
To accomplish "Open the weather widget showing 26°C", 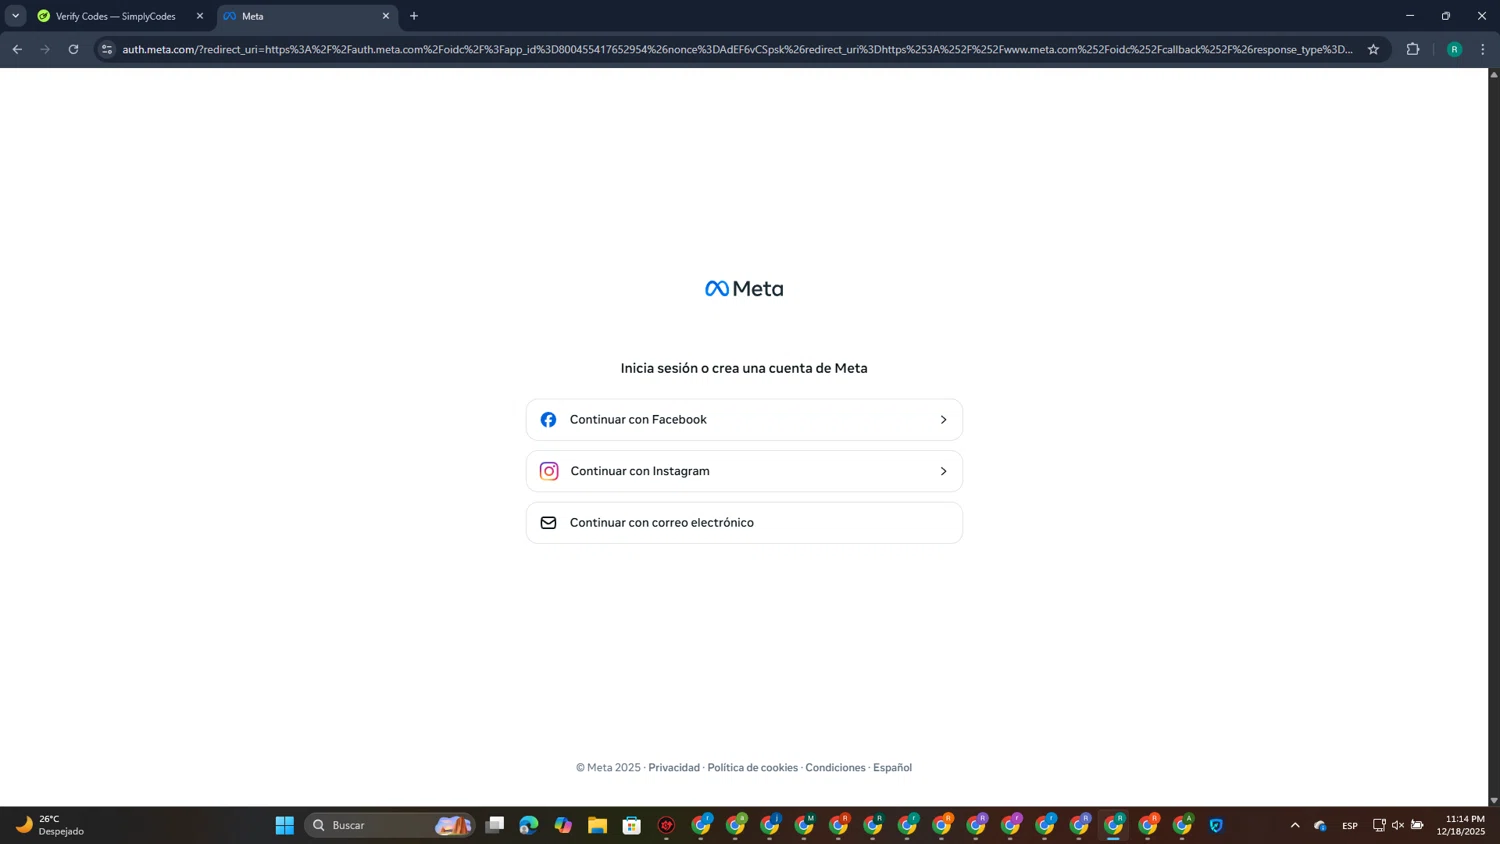I will coord(50,825).
